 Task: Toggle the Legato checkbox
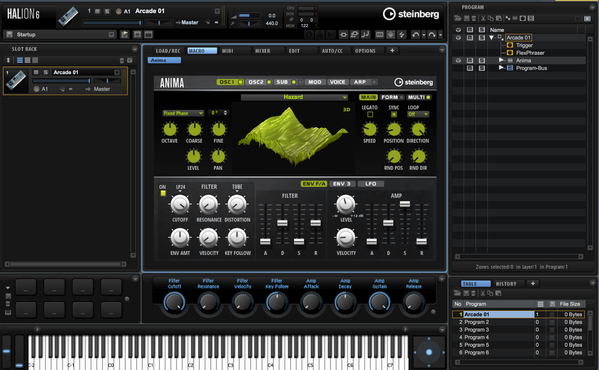point(370,114)
